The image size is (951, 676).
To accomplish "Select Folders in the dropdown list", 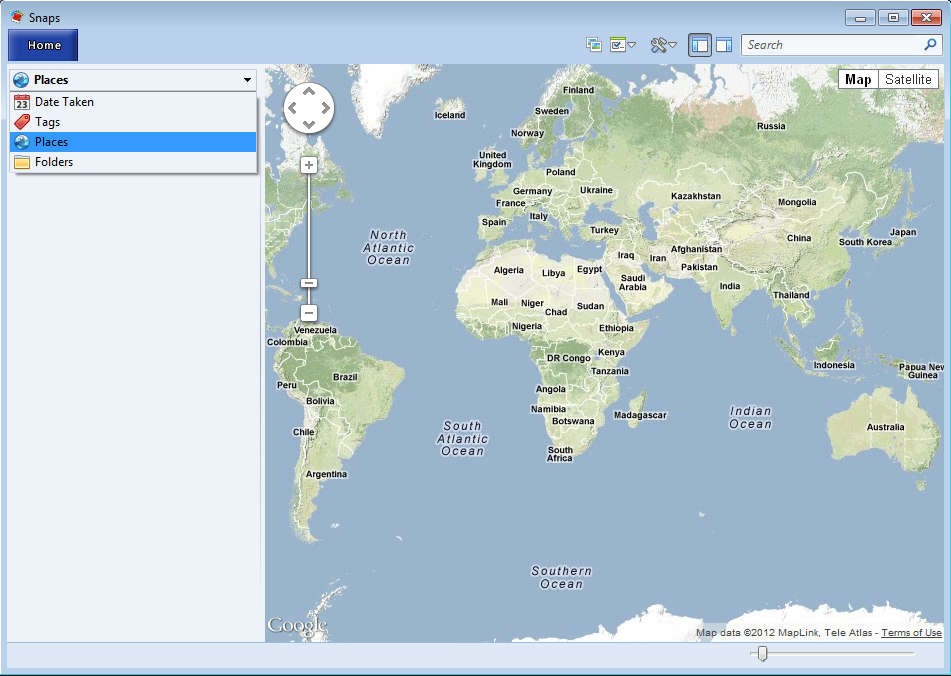I will pos(54,162).
